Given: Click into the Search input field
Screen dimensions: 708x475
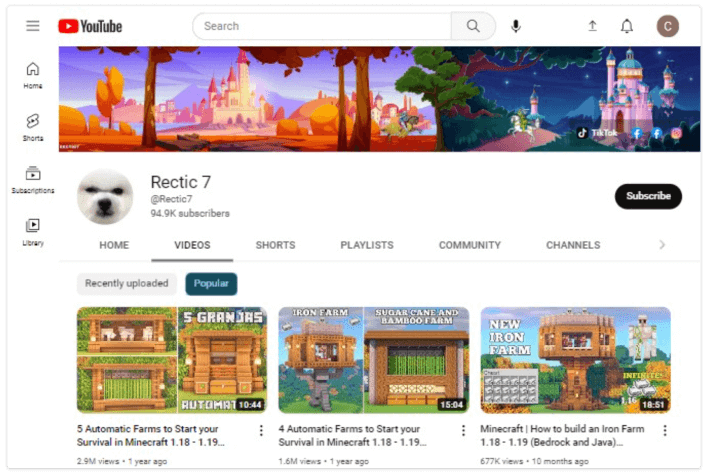Looking at the screenshot, I should pyautogui.click(x=322, y=26).
